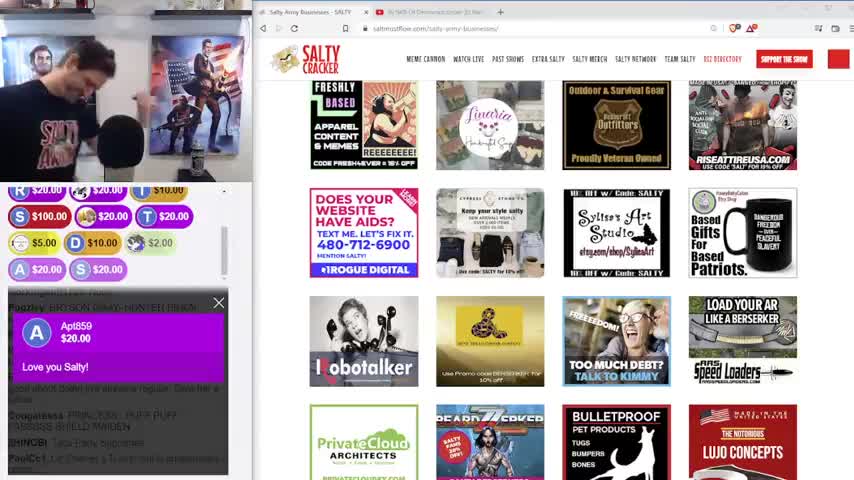Collapse the super chat ticker small arrow
This screenshot has width=854, height=480.
224,191
